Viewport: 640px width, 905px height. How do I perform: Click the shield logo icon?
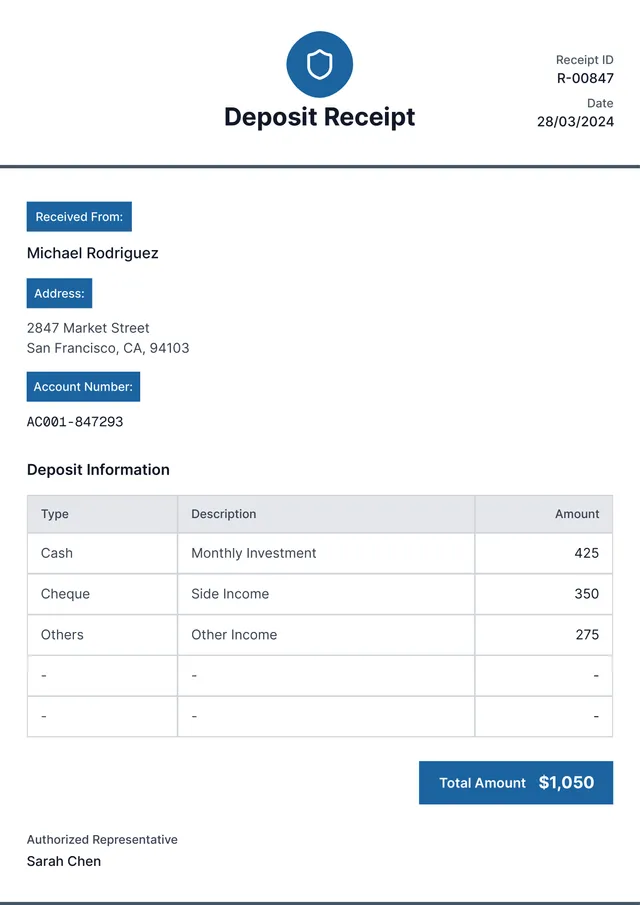[x=319, y=65]
